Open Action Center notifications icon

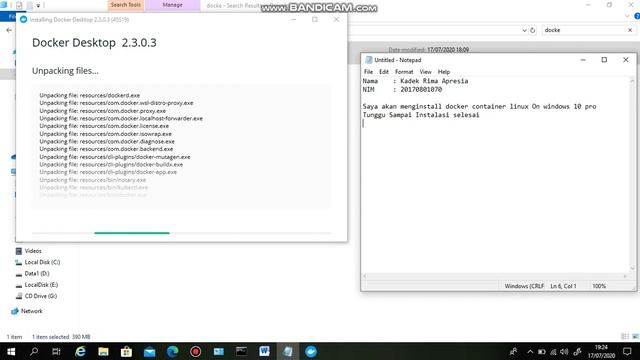click(x=627, y=351)
